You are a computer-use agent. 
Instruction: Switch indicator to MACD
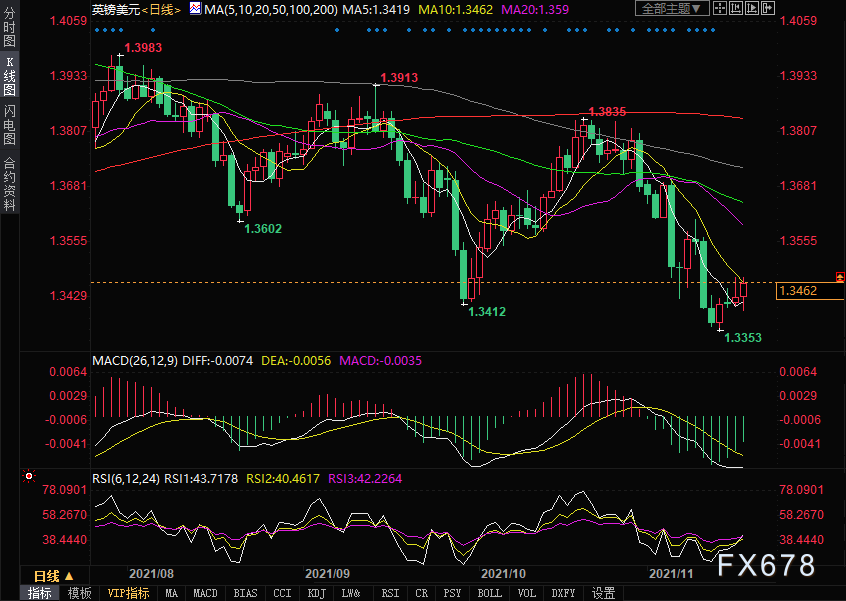(205, 593)
